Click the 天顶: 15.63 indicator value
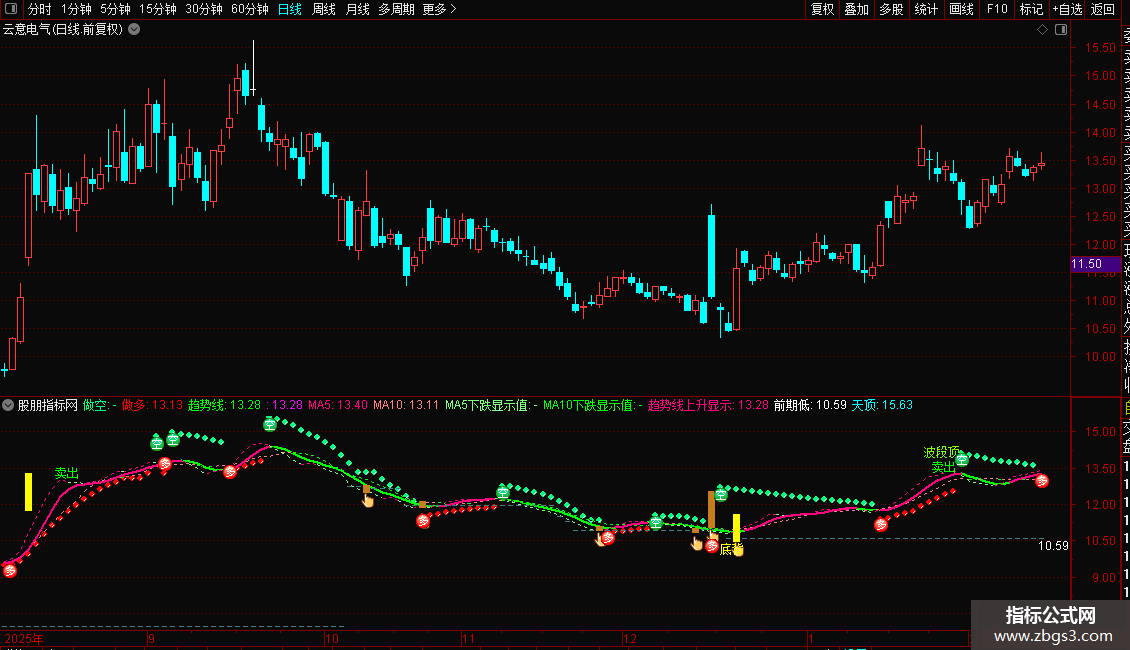Viewport: 1130px width, 650px height. point(882,405)
